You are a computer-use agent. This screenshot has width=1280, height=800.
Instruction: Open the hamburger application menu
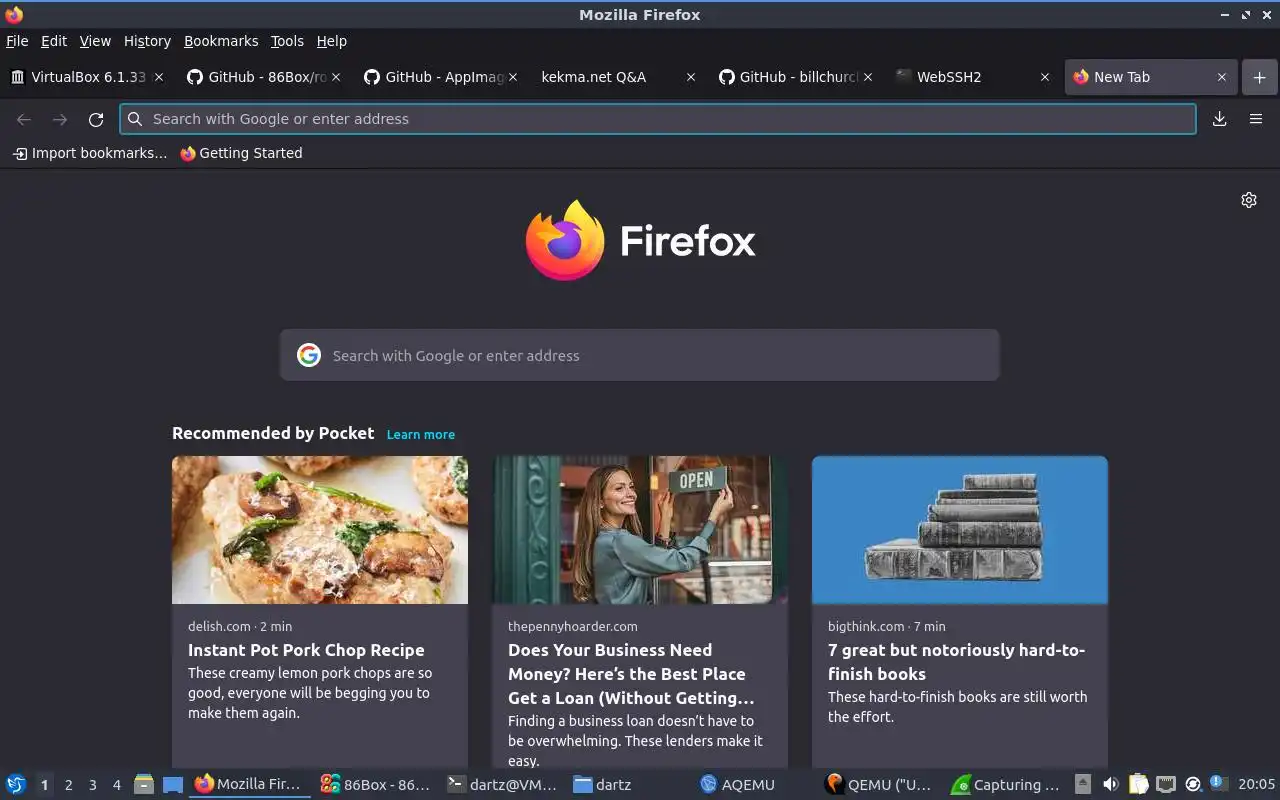[1256, 119]
